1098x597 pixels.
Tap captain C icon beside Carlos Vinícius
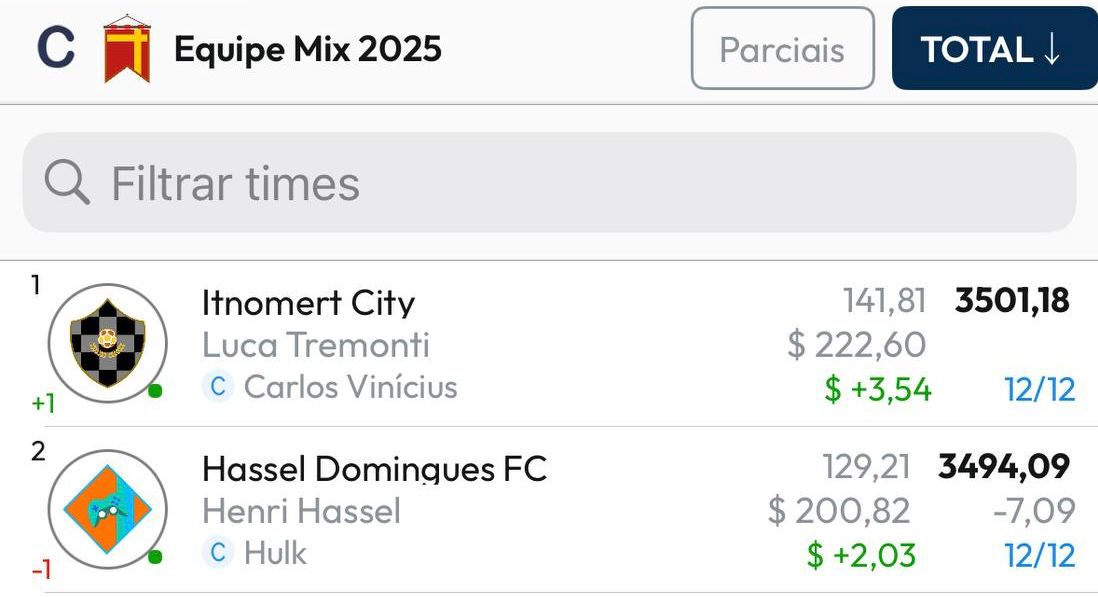[217, 387]
